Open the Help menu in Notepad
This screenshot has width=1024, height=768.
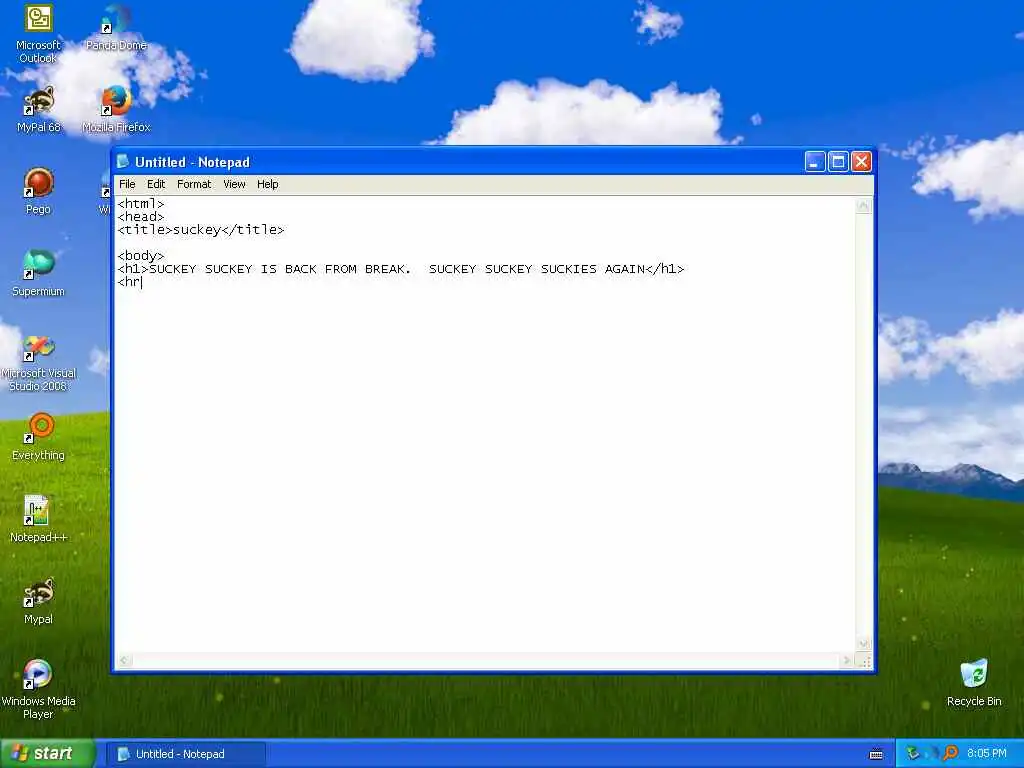[x=267, y=184]
